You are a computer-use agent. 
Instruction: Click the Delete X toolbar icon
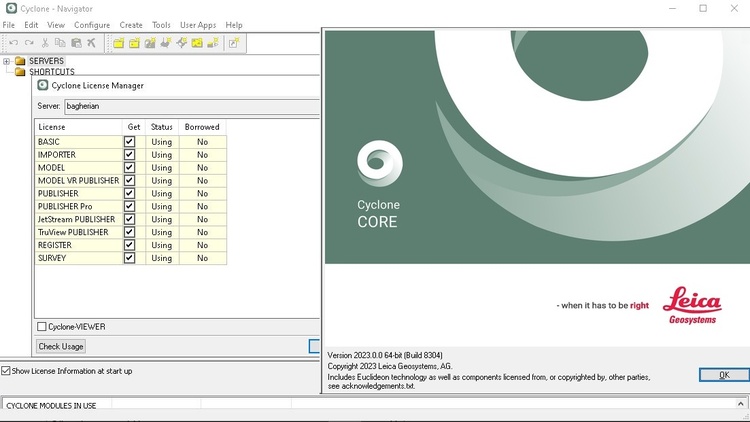coord(91,43)
